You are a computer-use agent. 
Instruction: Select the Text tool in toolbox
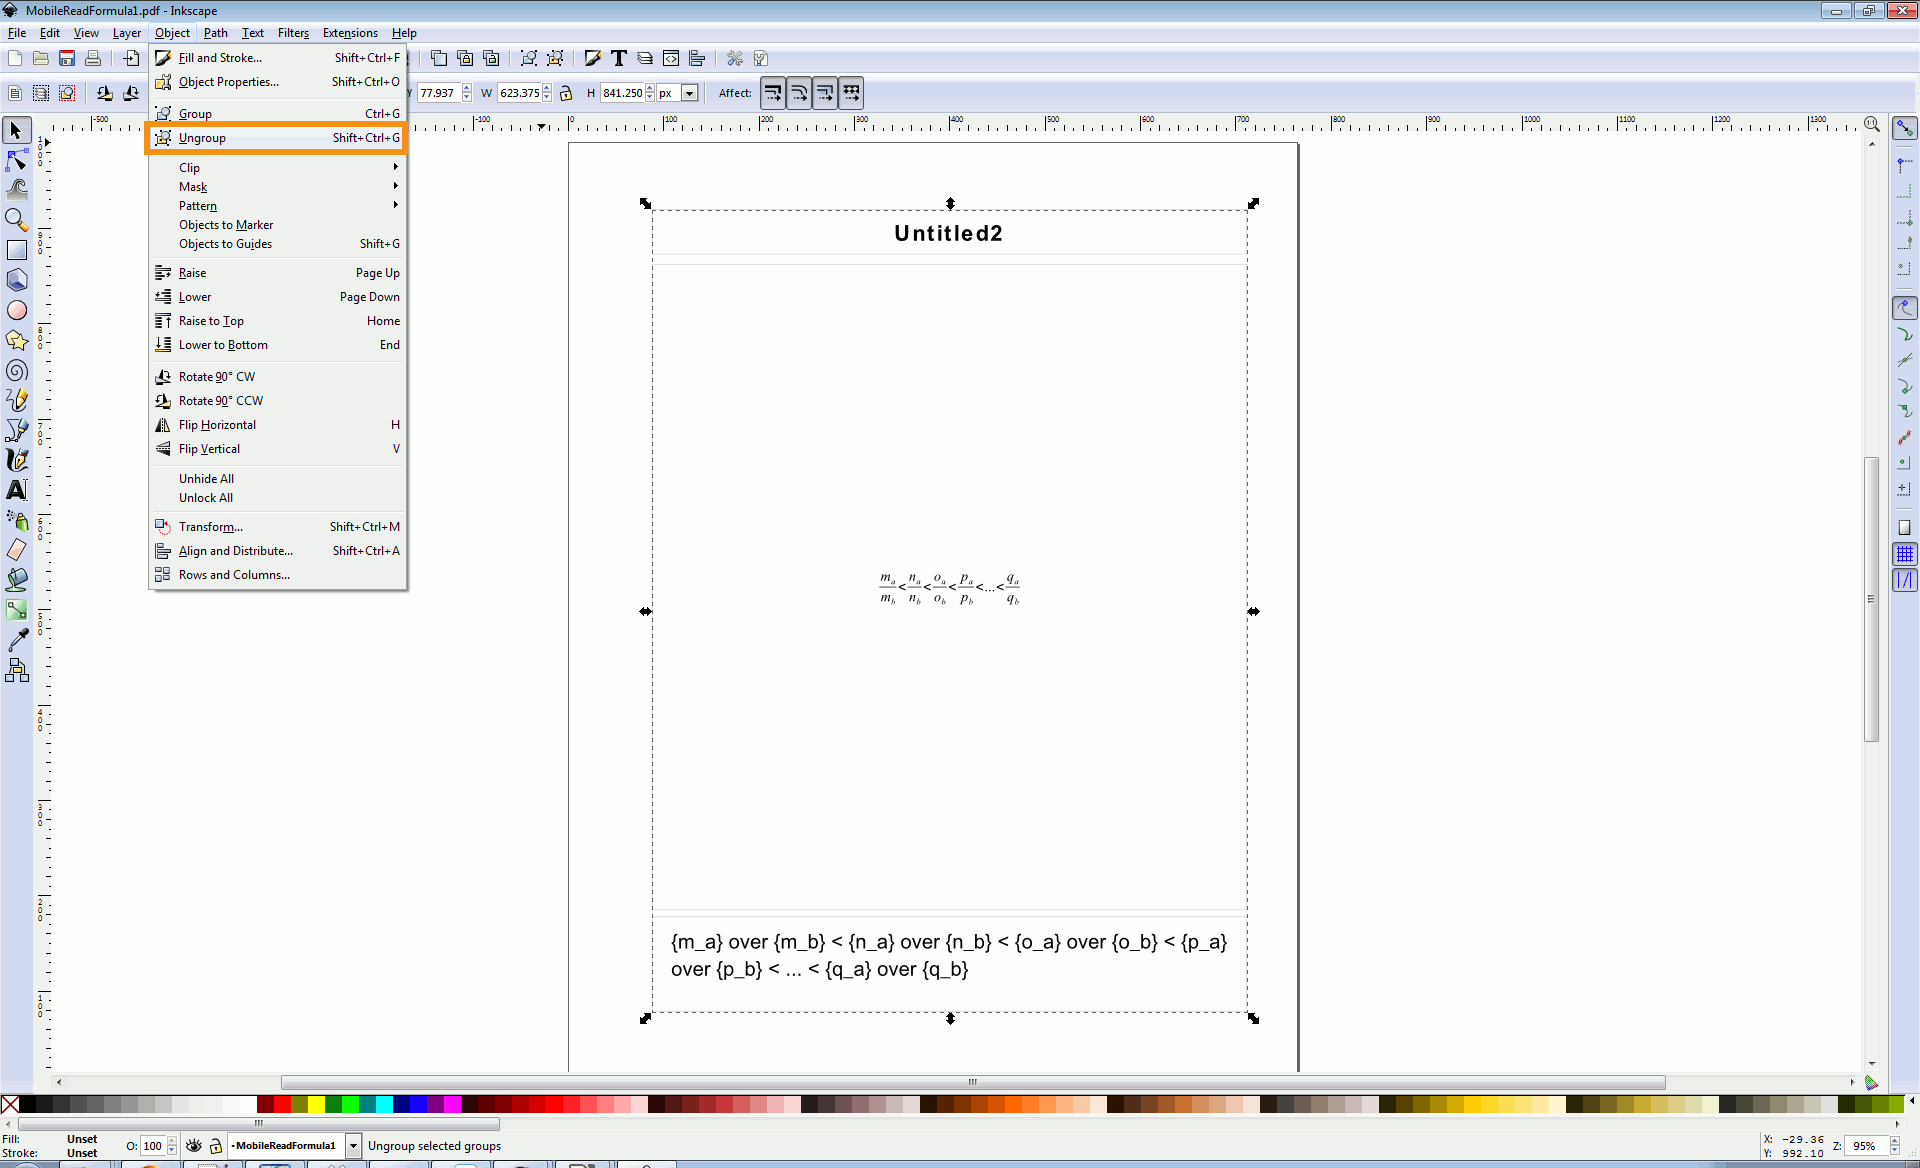17,490
